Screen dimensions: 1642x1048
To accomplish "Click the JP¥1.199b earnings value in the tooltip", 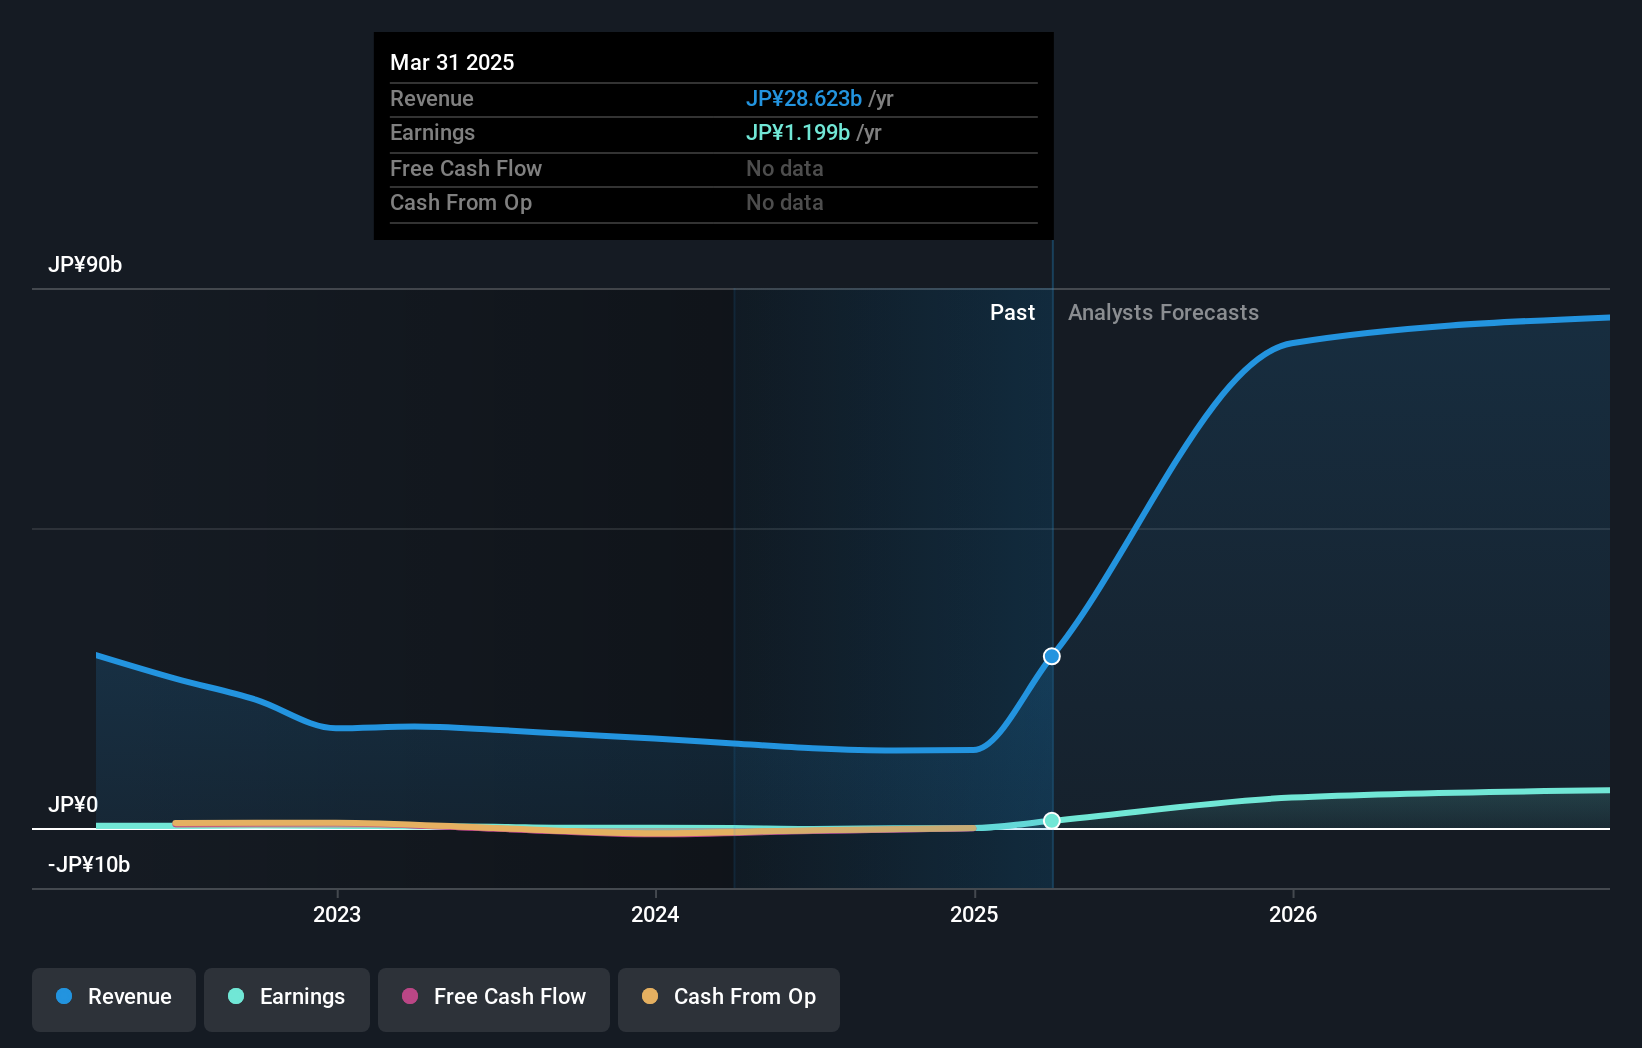I will click(x=797, y=132).
